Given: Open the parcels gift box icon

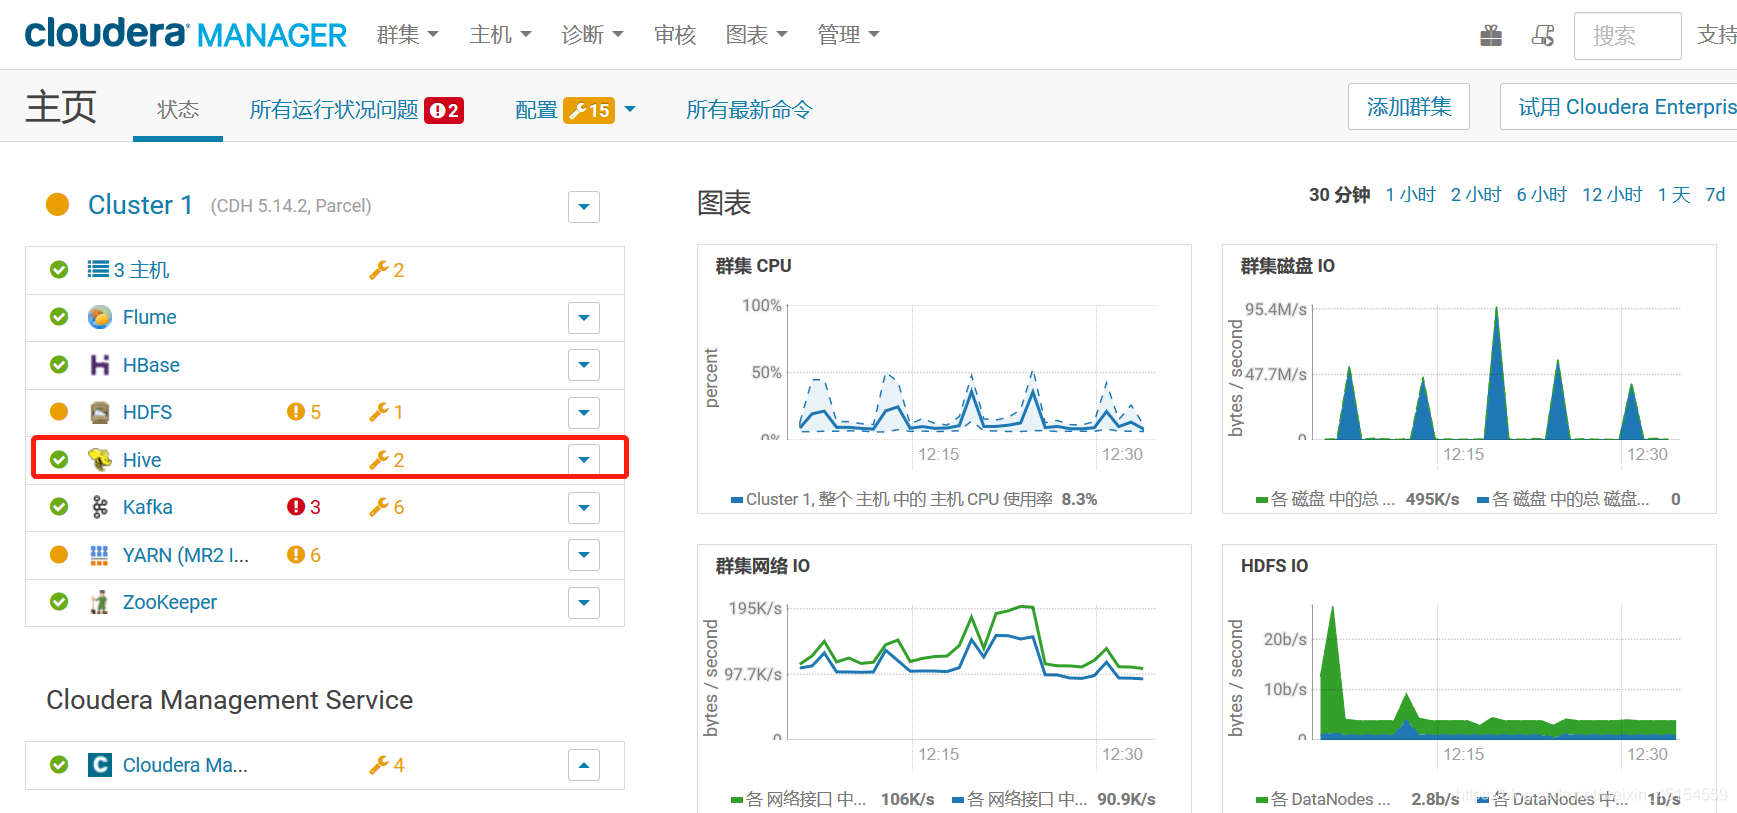Looking at the screenshot, I should coord(1491,36).
